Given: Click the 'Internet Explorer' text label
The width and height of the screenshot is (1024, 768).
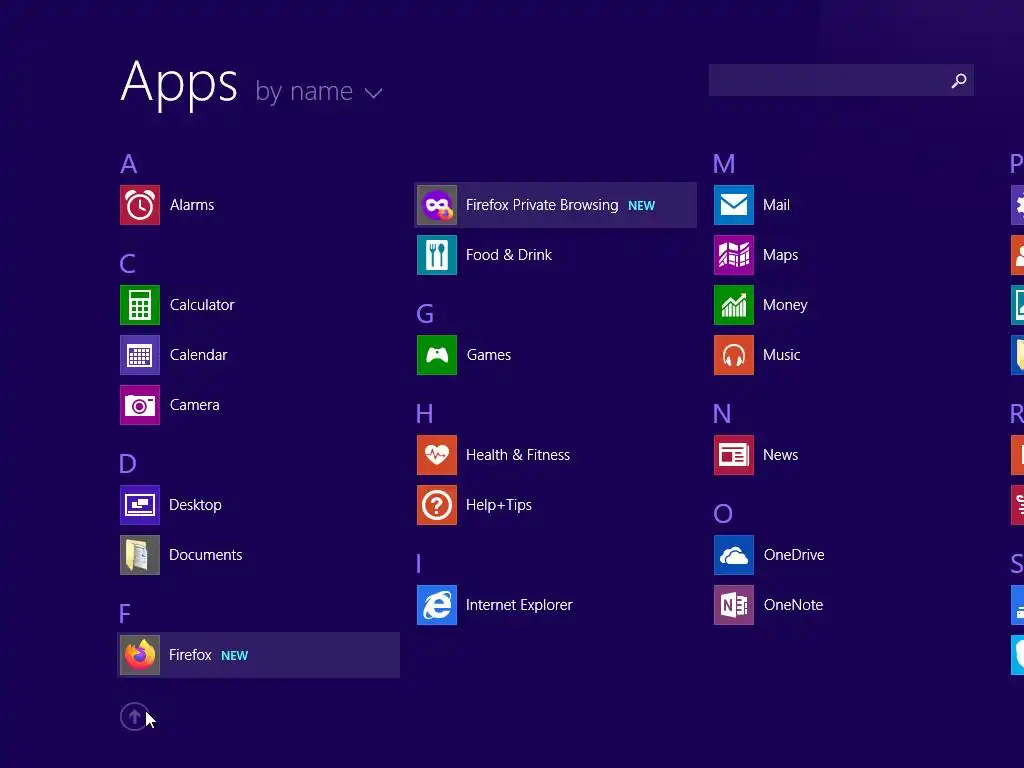Looking at the screenshot, I should pyautogui.click(x=519, y=605).
